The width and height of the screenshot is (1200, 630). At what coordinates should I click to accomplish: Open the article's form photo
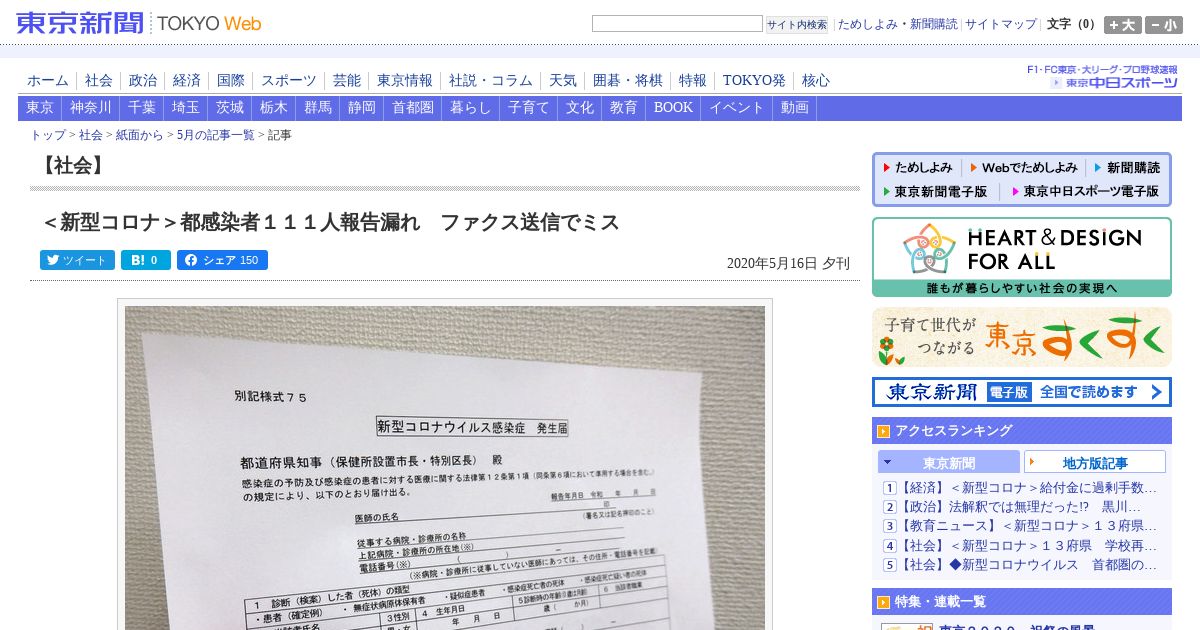[445, 467]
